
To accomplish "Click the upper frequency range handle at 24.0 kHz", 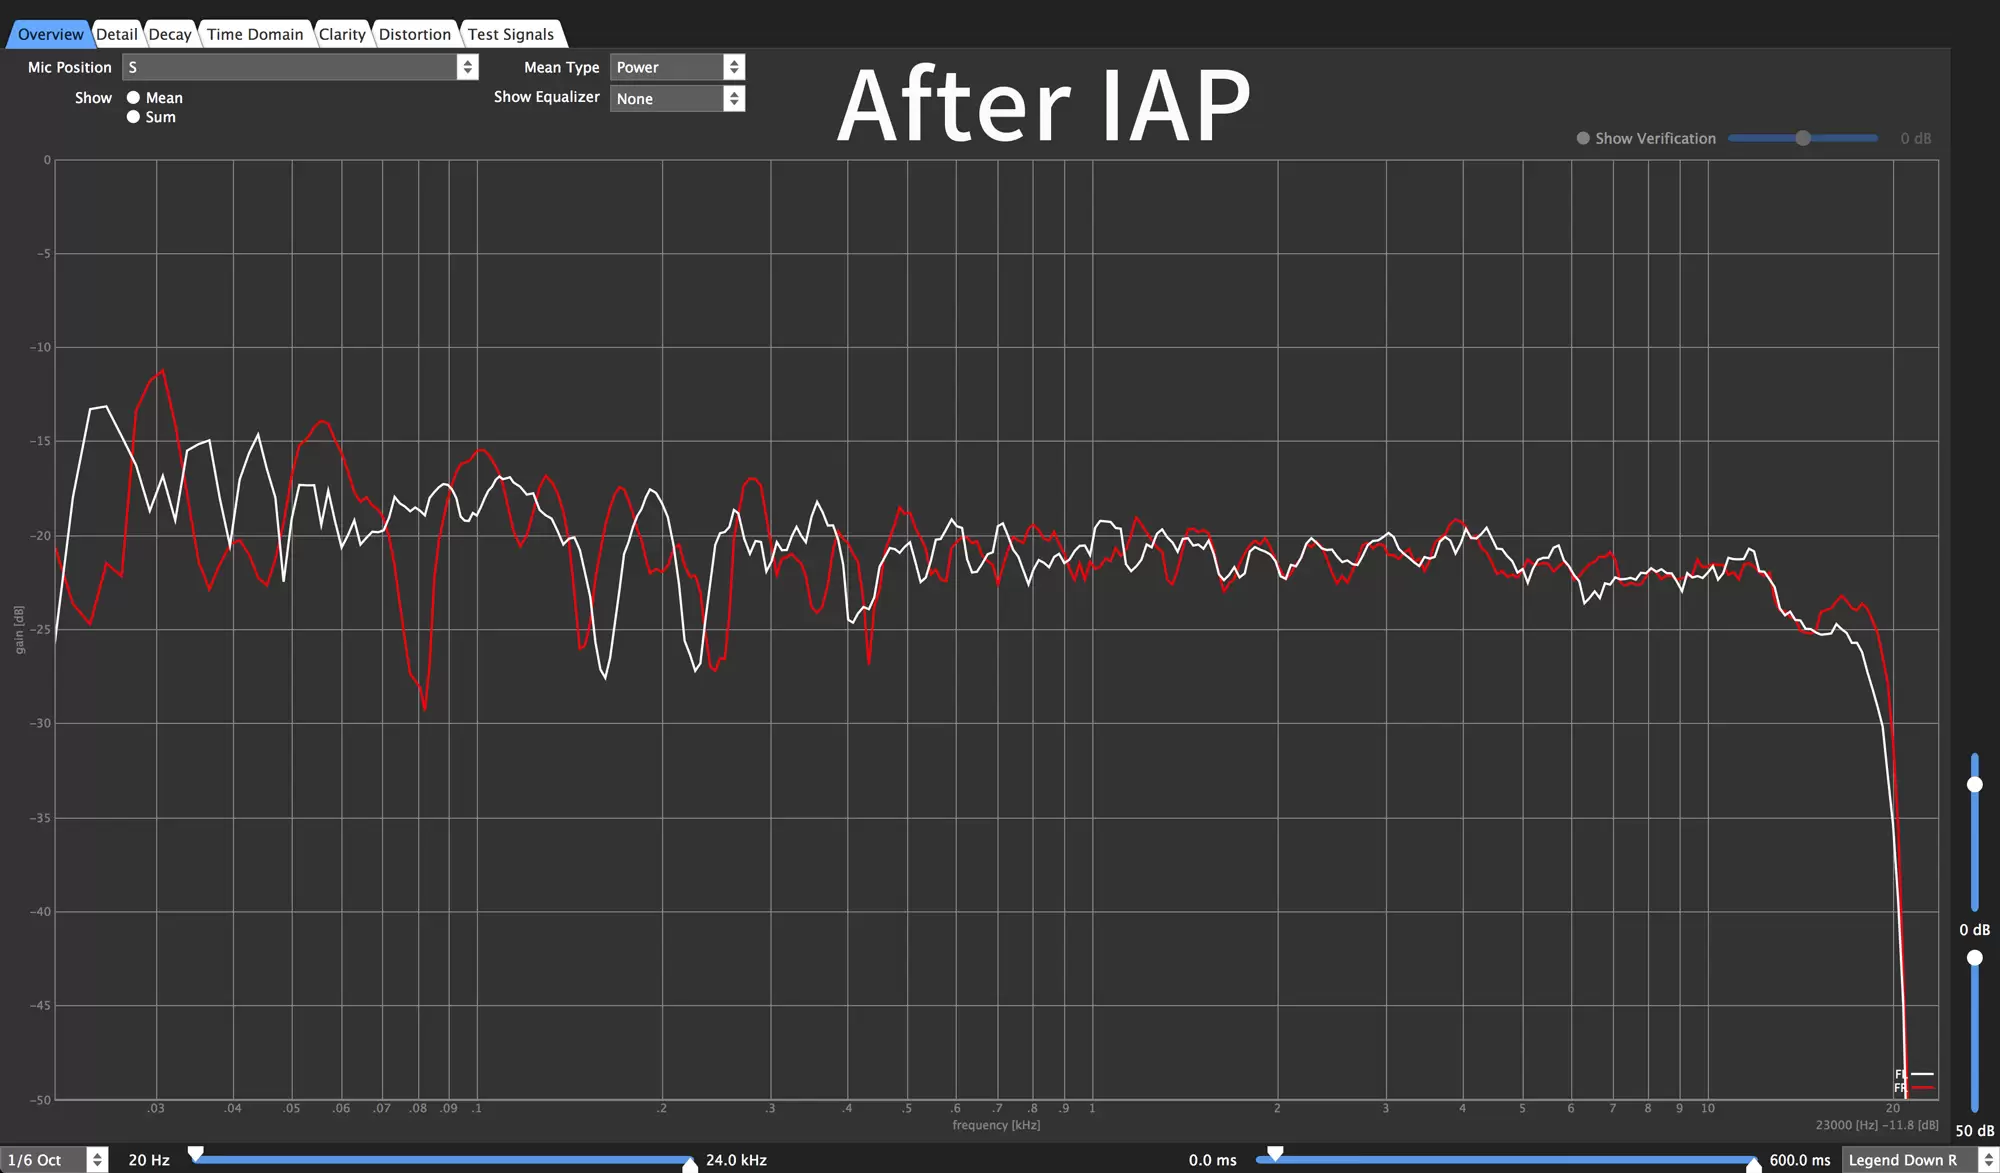I will click(690, 1165).
